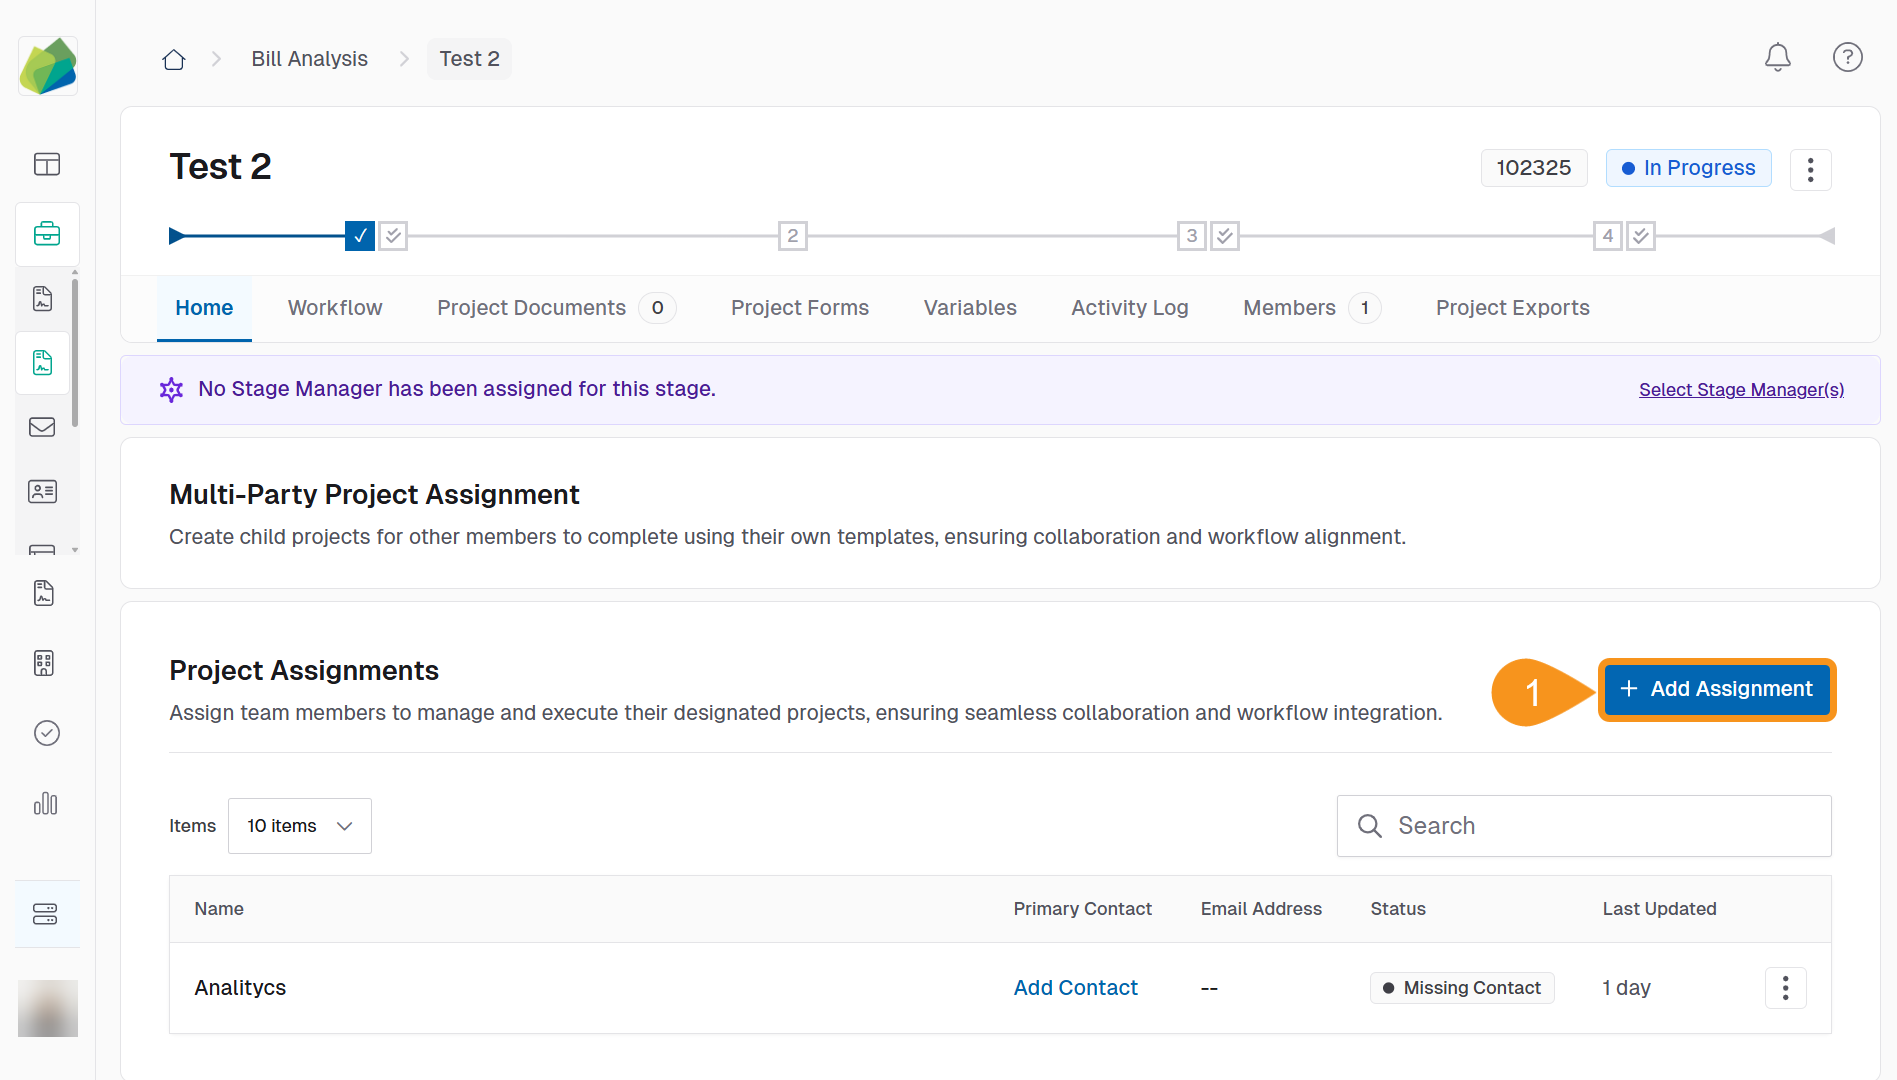Open the dashboard layout icon at sidebar top
The width and height of the screenshot is (1897, 1080).
[x=46, y=164]
